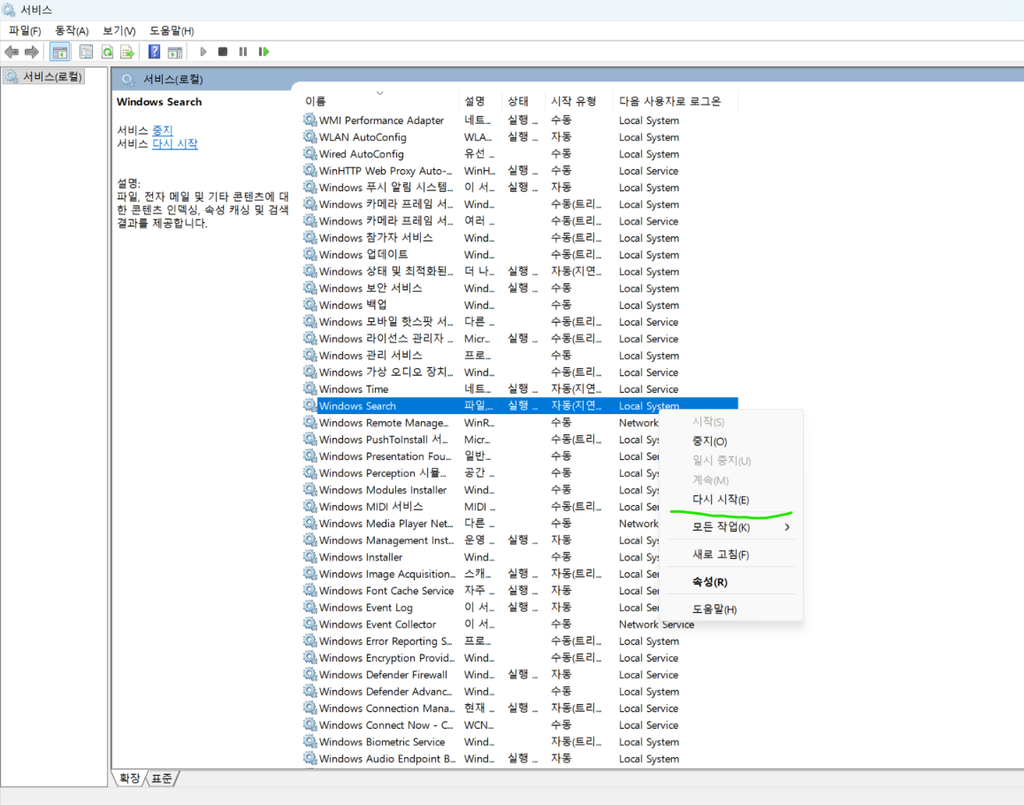Click the Restart Service toolbar icon
The height and width of the screenshot is (805, 1024).
263,52
